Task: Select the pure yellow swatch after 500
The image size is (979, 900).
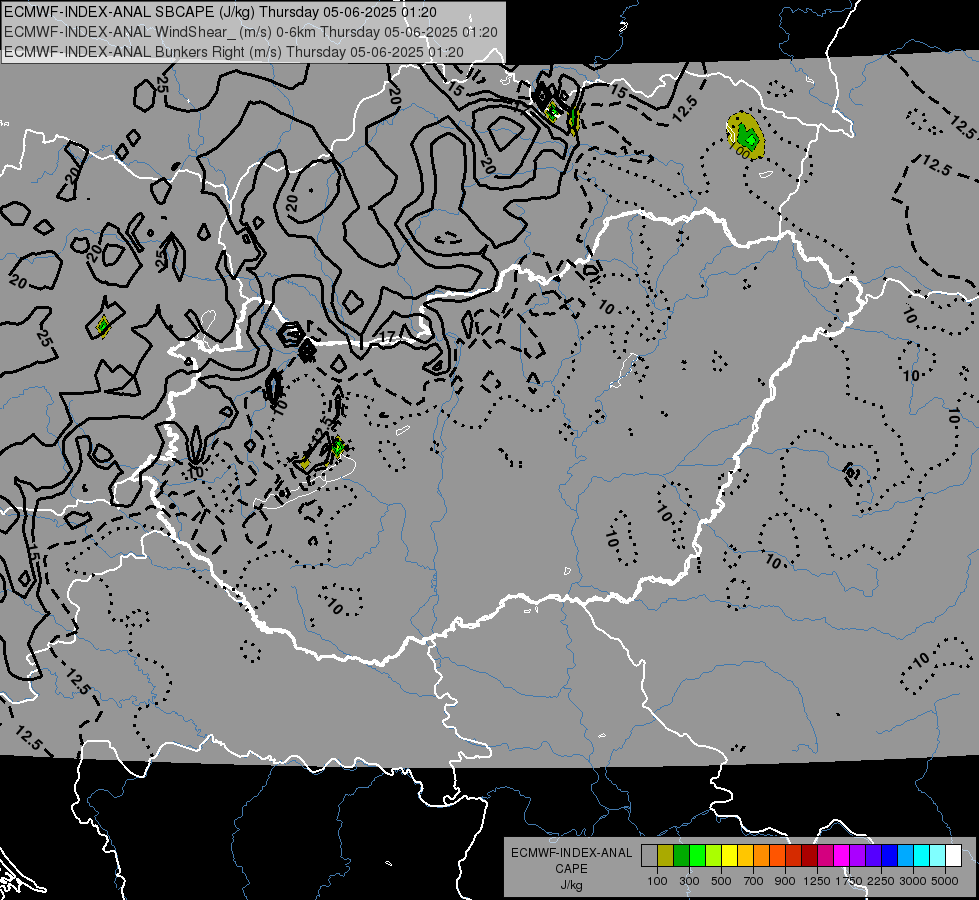Action: click(x=729, y=855)
